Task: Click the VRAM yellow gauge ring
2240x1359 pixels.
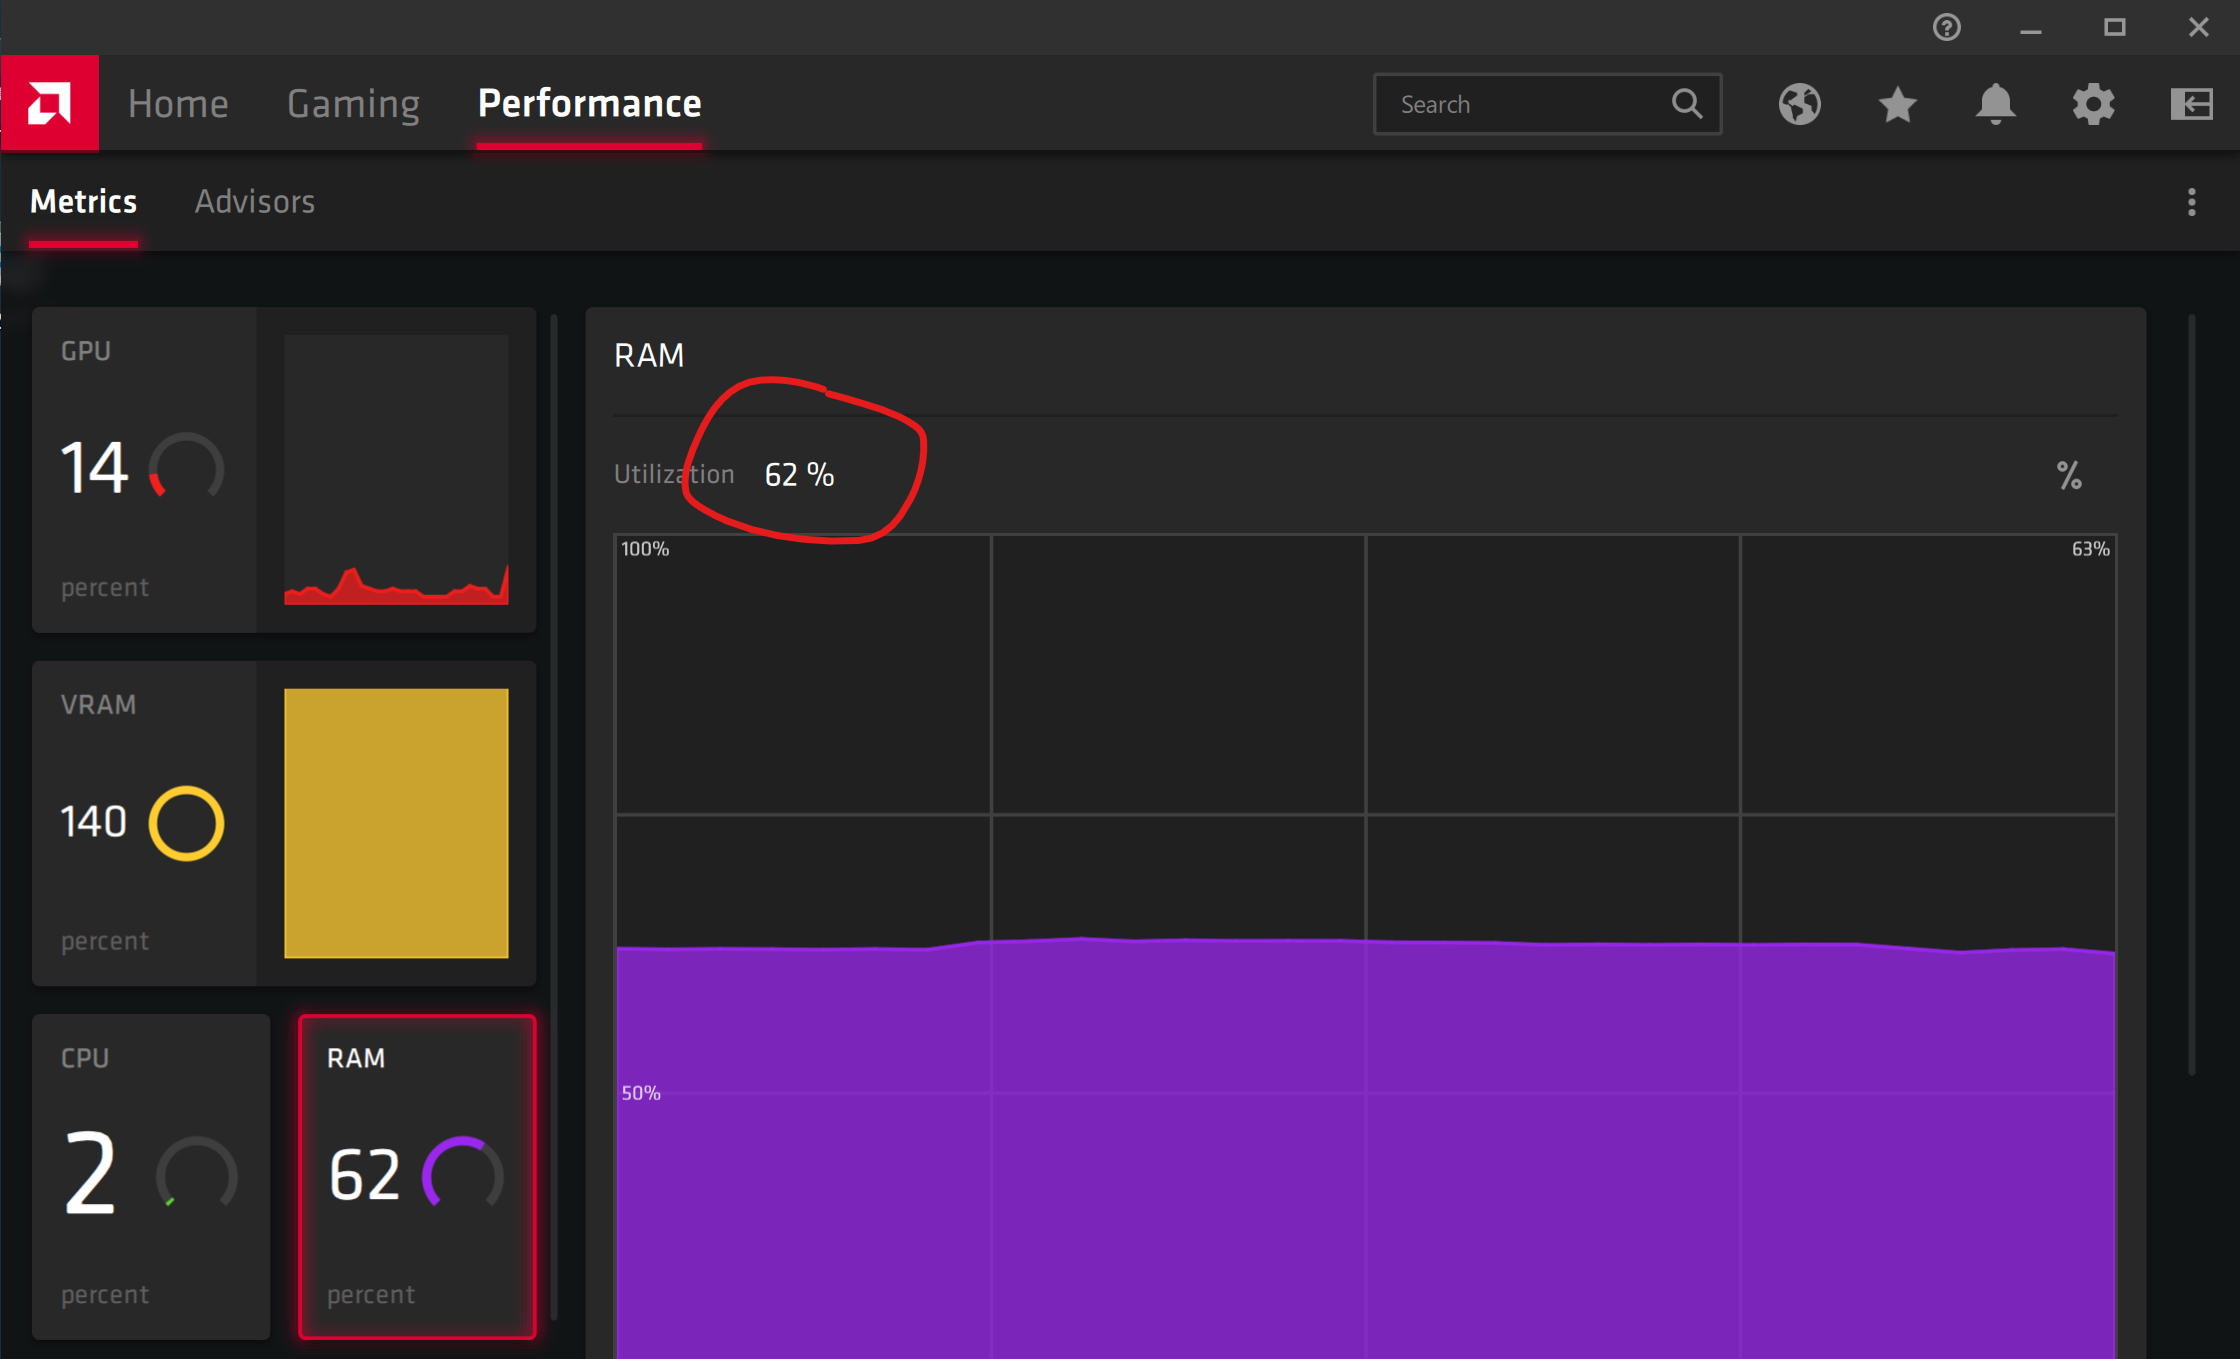Action: [x=186, y=823]
